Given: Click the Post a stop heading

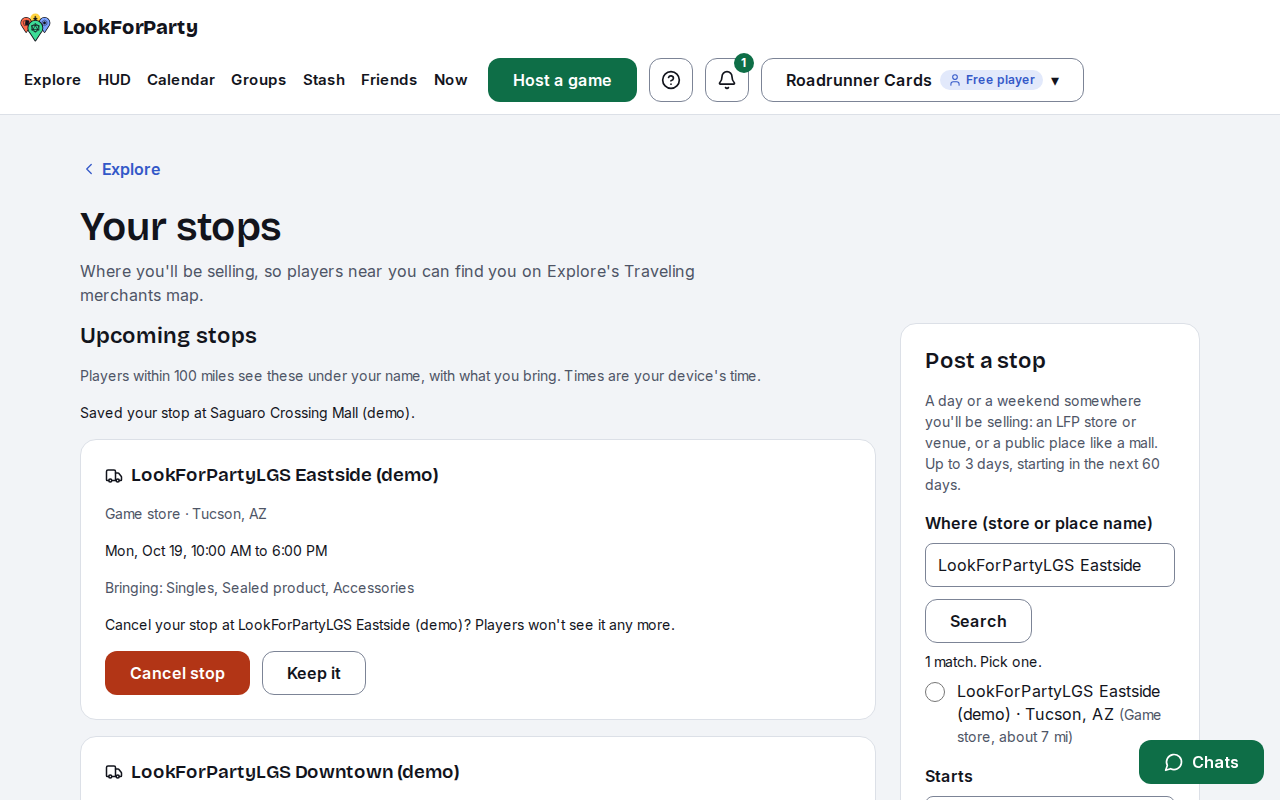Looking at the screenshot, I should [x=985, y=361].
